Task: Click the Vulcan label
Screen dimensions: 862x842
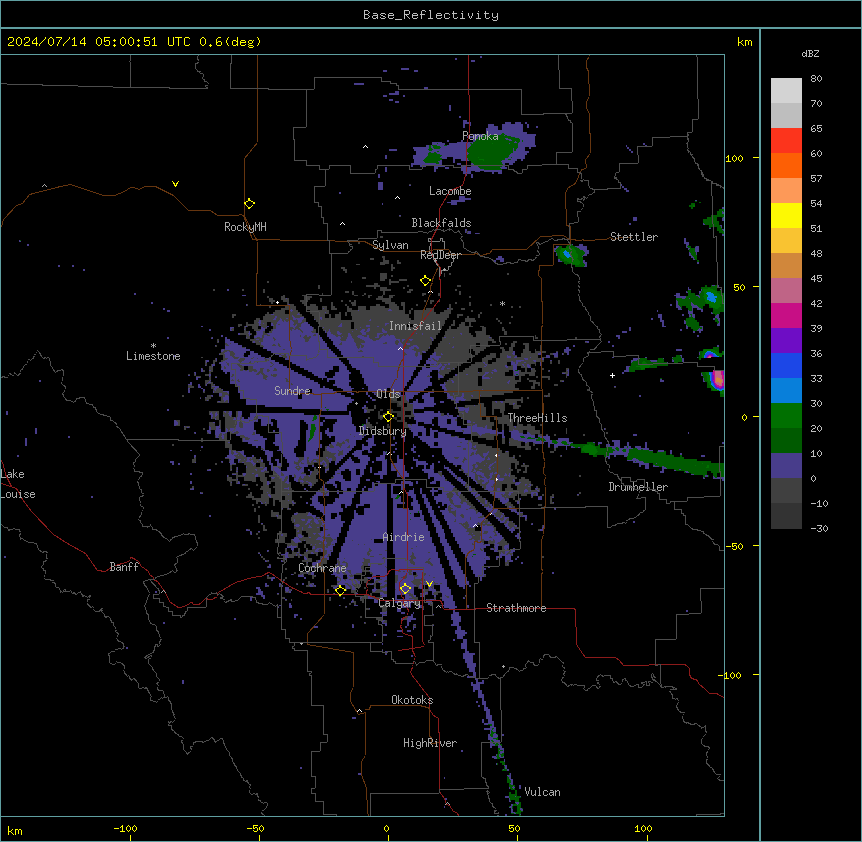Action: pos(542,792)
